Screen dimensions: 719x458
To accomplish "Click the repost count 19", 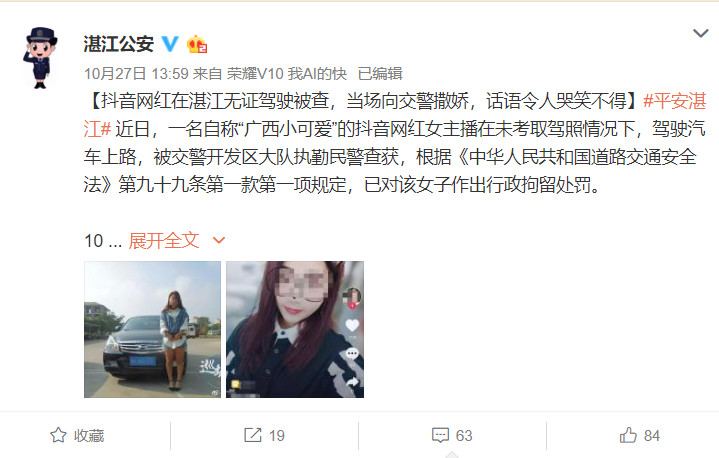I will pos(277,436).
